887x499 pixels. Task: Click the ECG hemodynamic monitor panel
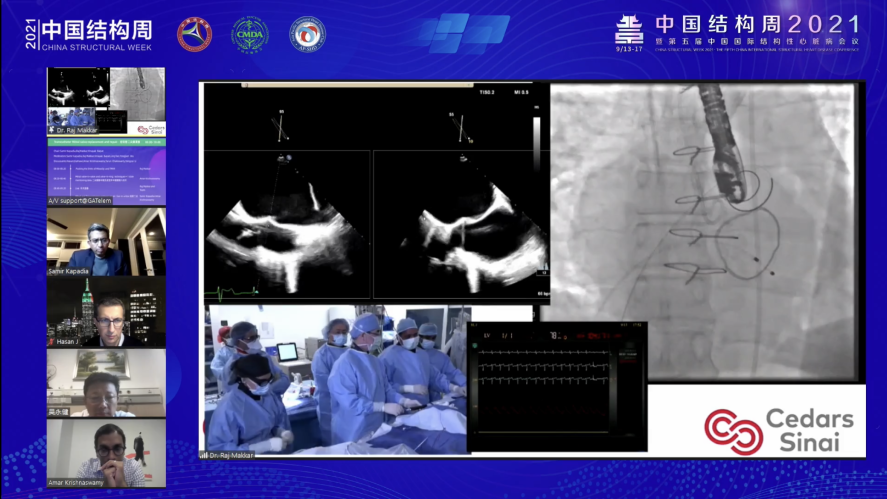557,386
